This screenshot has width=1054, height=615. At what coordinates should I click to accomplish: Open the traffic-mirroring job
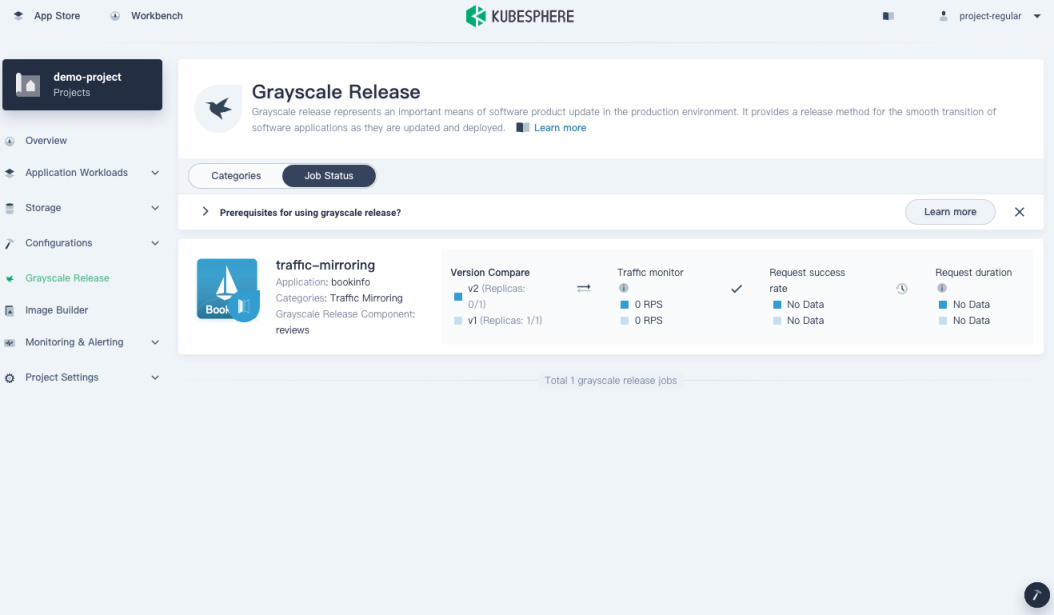(x=325, y=265)
